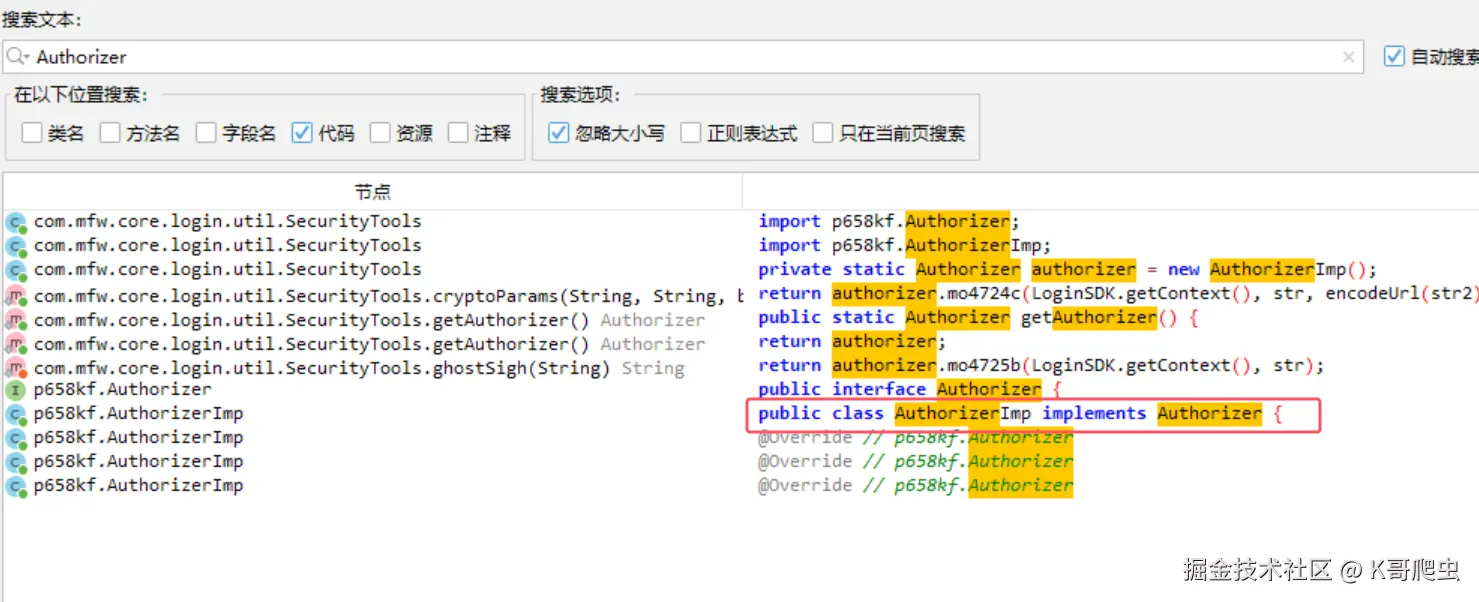Select result 'private static Authorizer authorizer = new AuthorizerImp();'
The height and width of the screenshot is (602, 1479).
pos(1067,269)
